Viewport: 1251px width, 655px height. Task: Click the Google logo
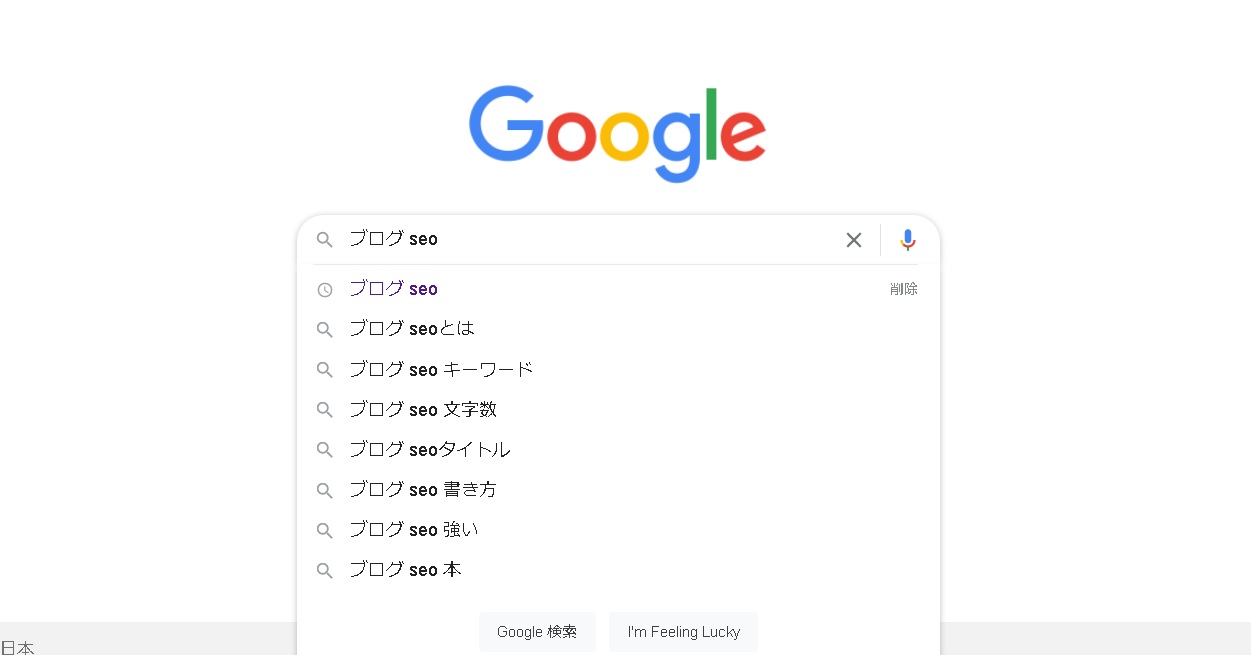617,134
